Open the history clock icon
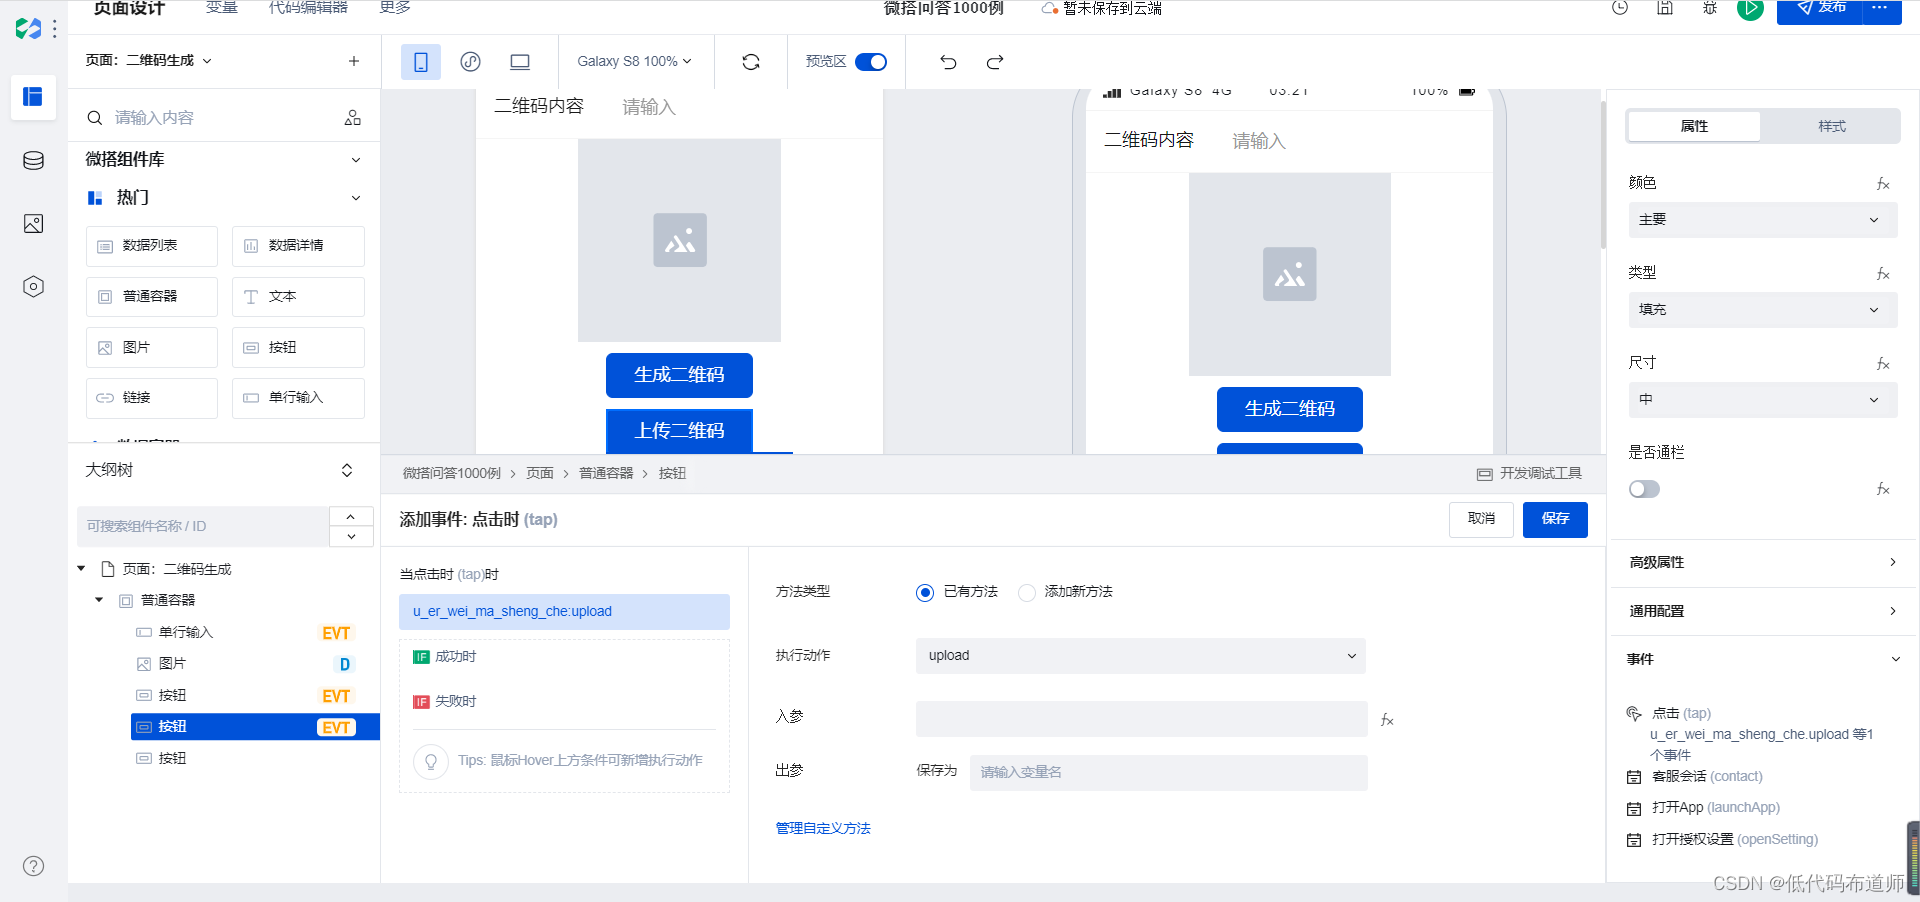 1620,8
